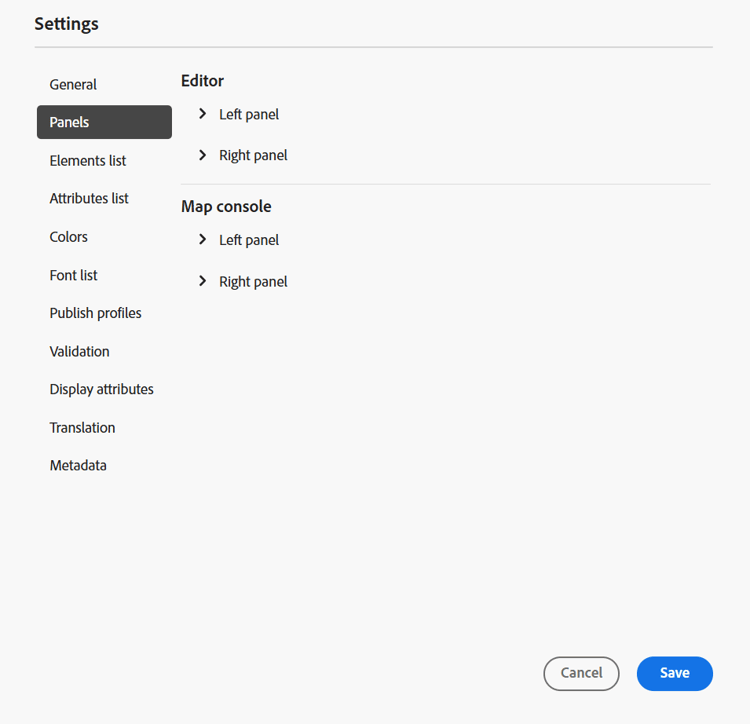Viewport: 750px width, 724px height.
Task: Select the Validation tab
Action: tap(79, 351)
